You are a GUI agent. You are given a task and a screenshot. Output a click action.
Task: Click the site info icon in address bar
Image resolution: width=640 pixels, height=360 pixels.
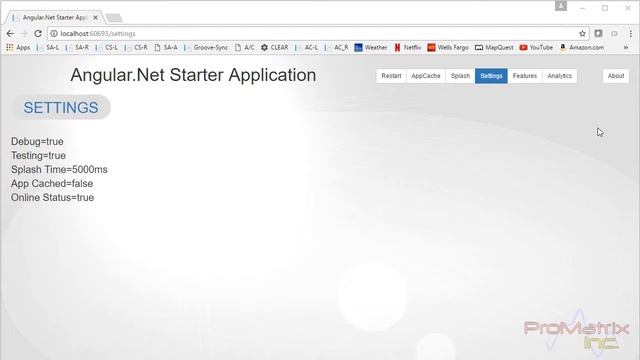54,33
